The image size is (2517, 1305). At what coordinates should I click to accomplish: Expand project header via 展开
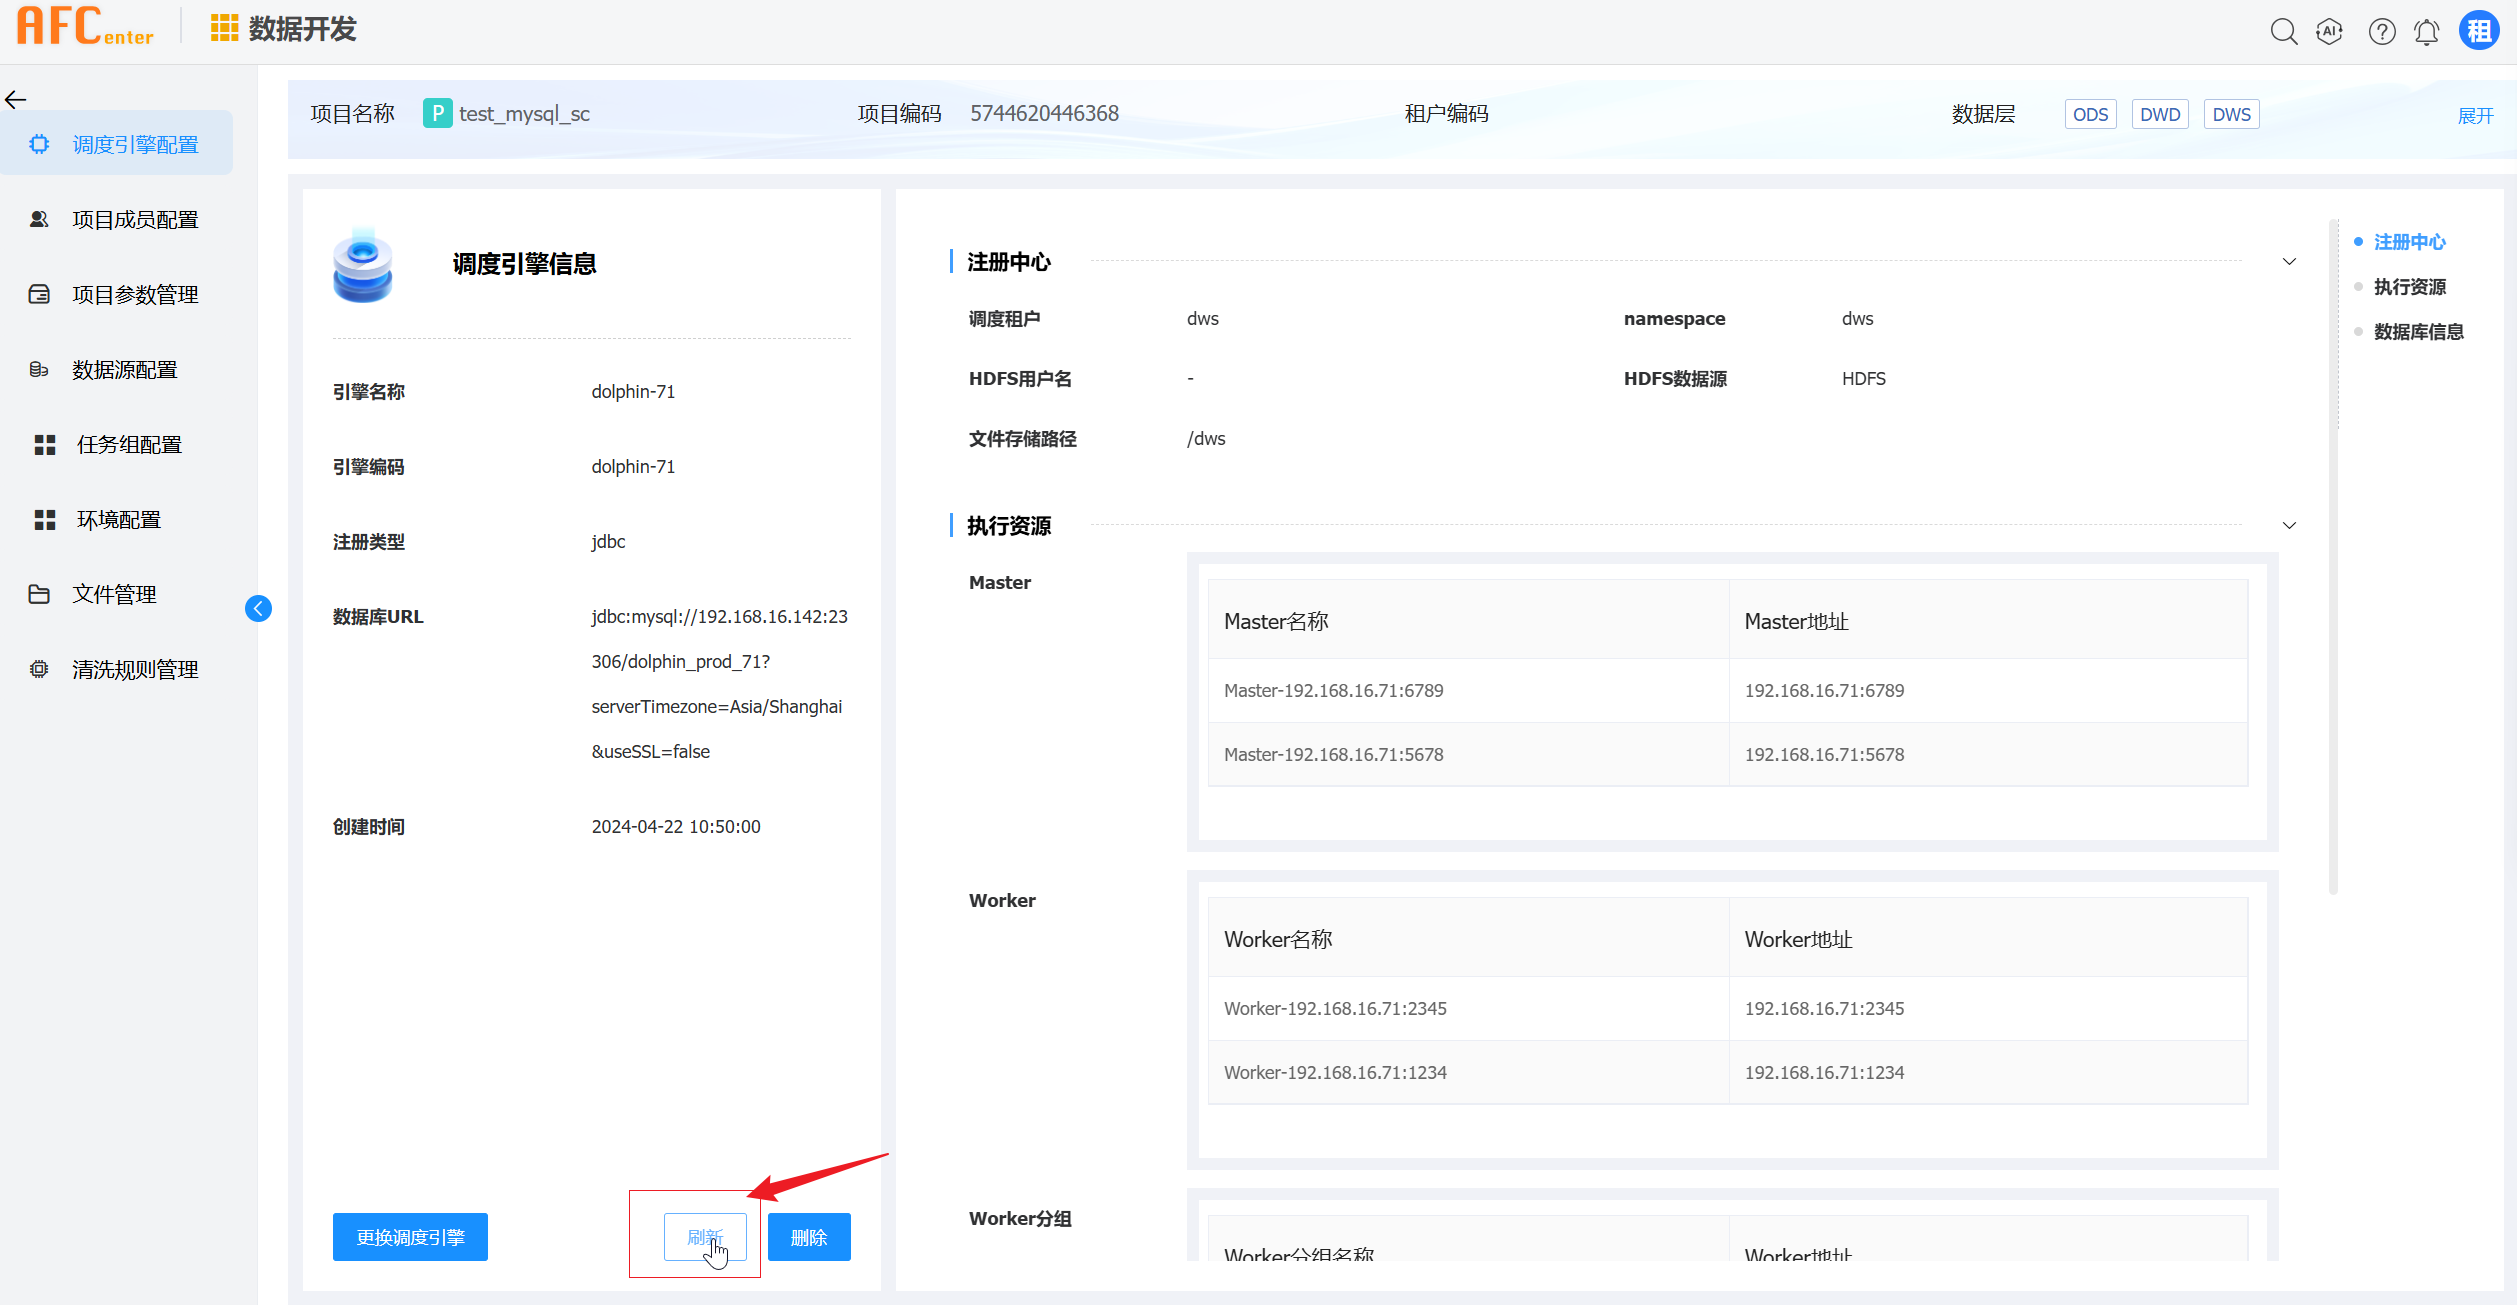point(2475,116)
